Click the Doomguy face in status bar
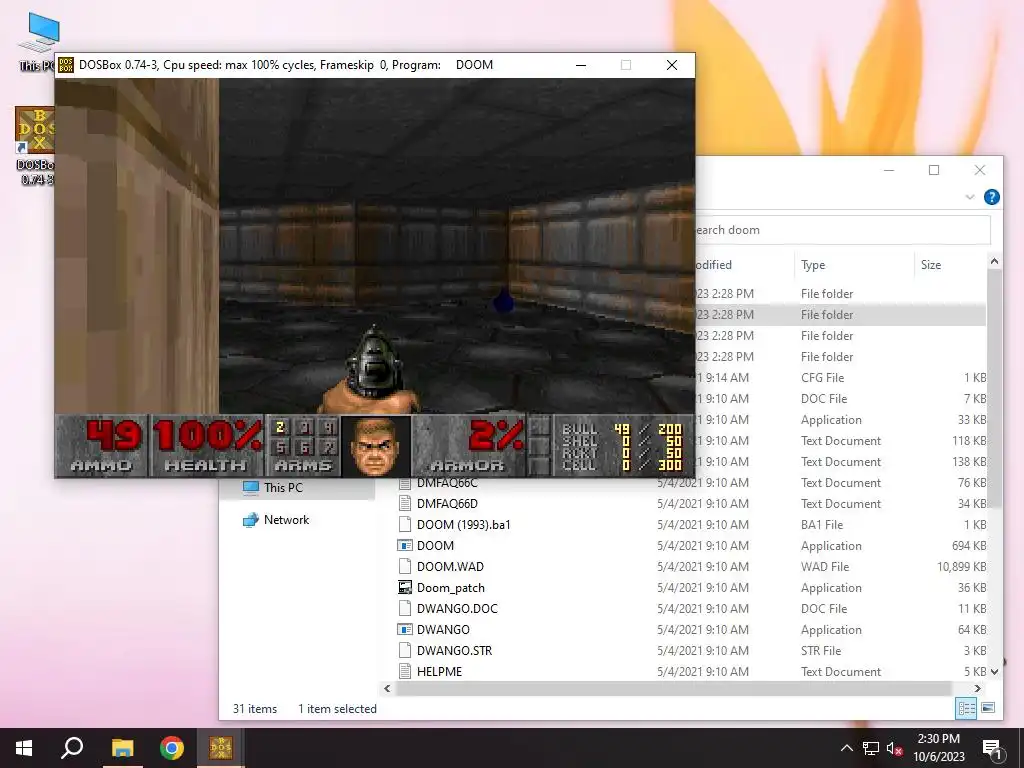The width and height of the screenshot is (1024, 768). 376,446
